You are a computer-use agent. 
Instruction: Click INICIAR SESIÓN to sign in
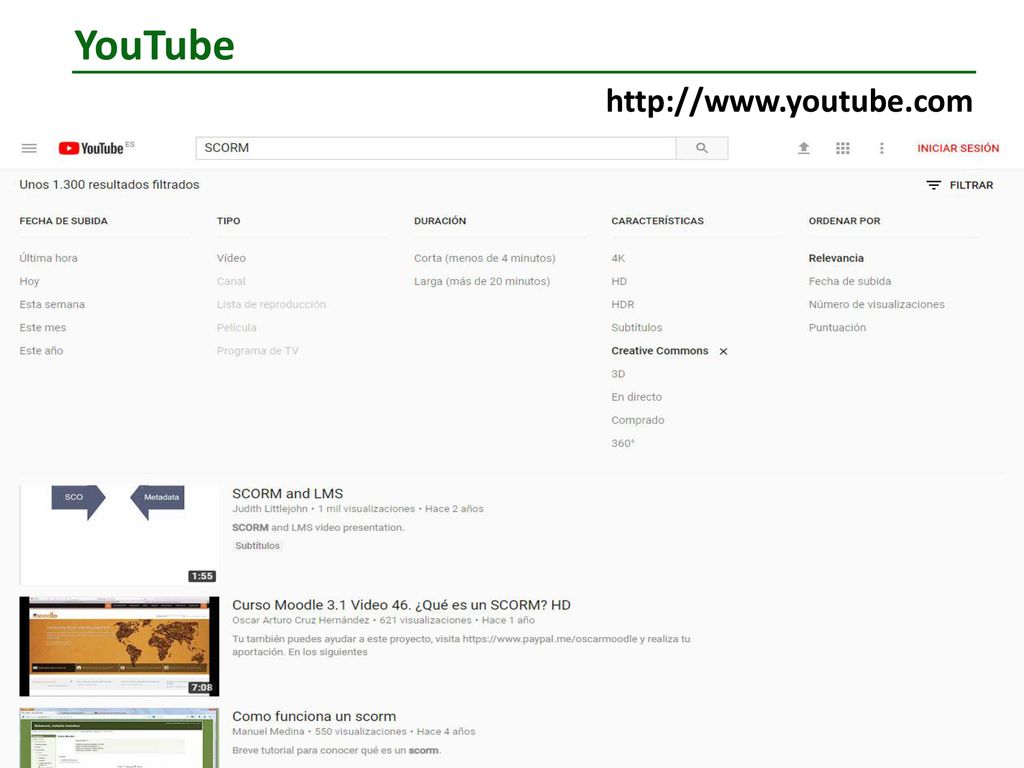(x=958, y=148)
